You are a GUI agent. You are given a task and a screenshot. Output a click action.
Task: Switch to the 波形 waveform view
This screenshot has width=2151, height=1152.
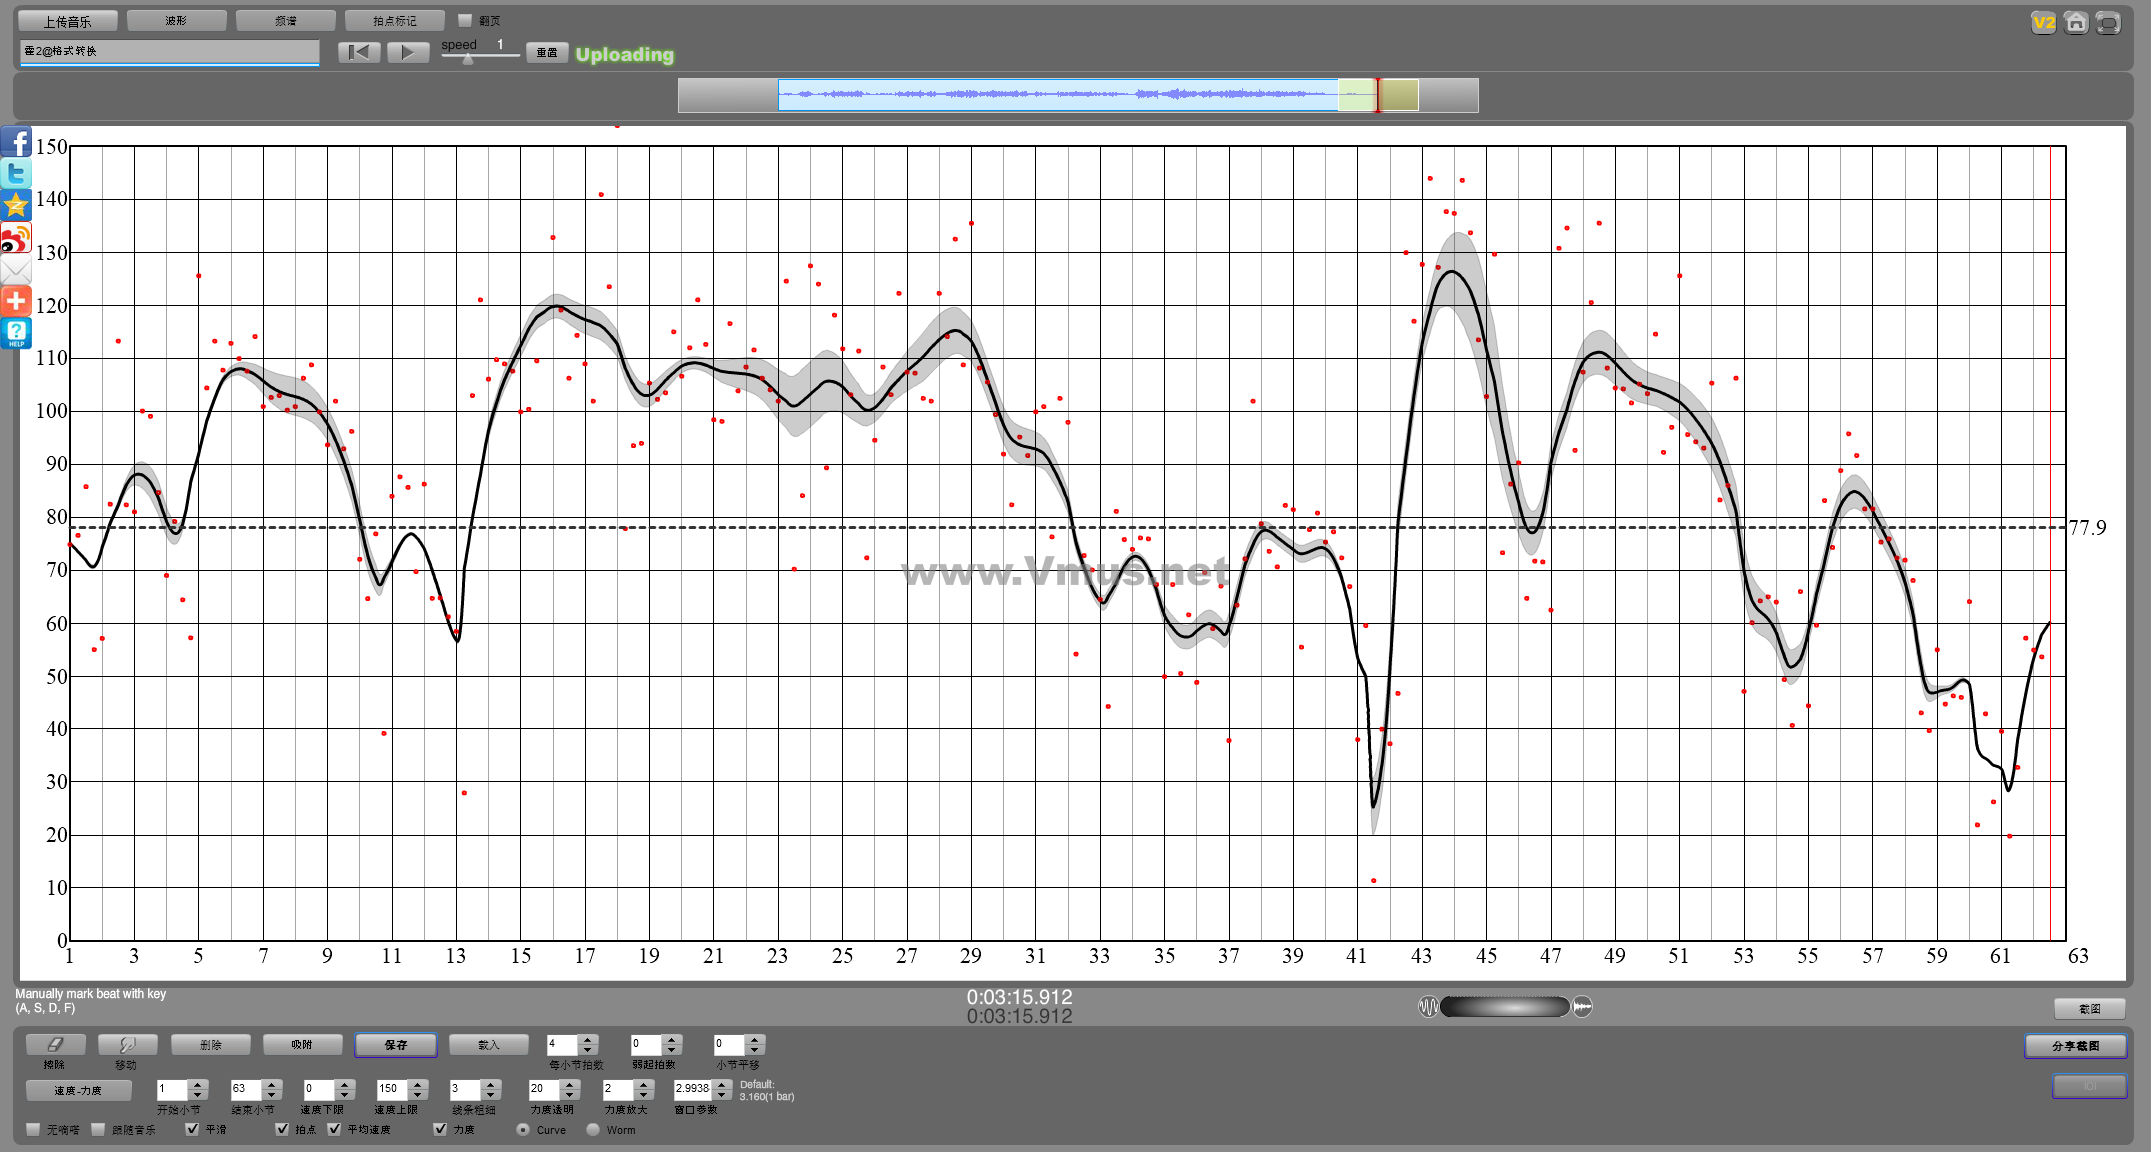176,20
